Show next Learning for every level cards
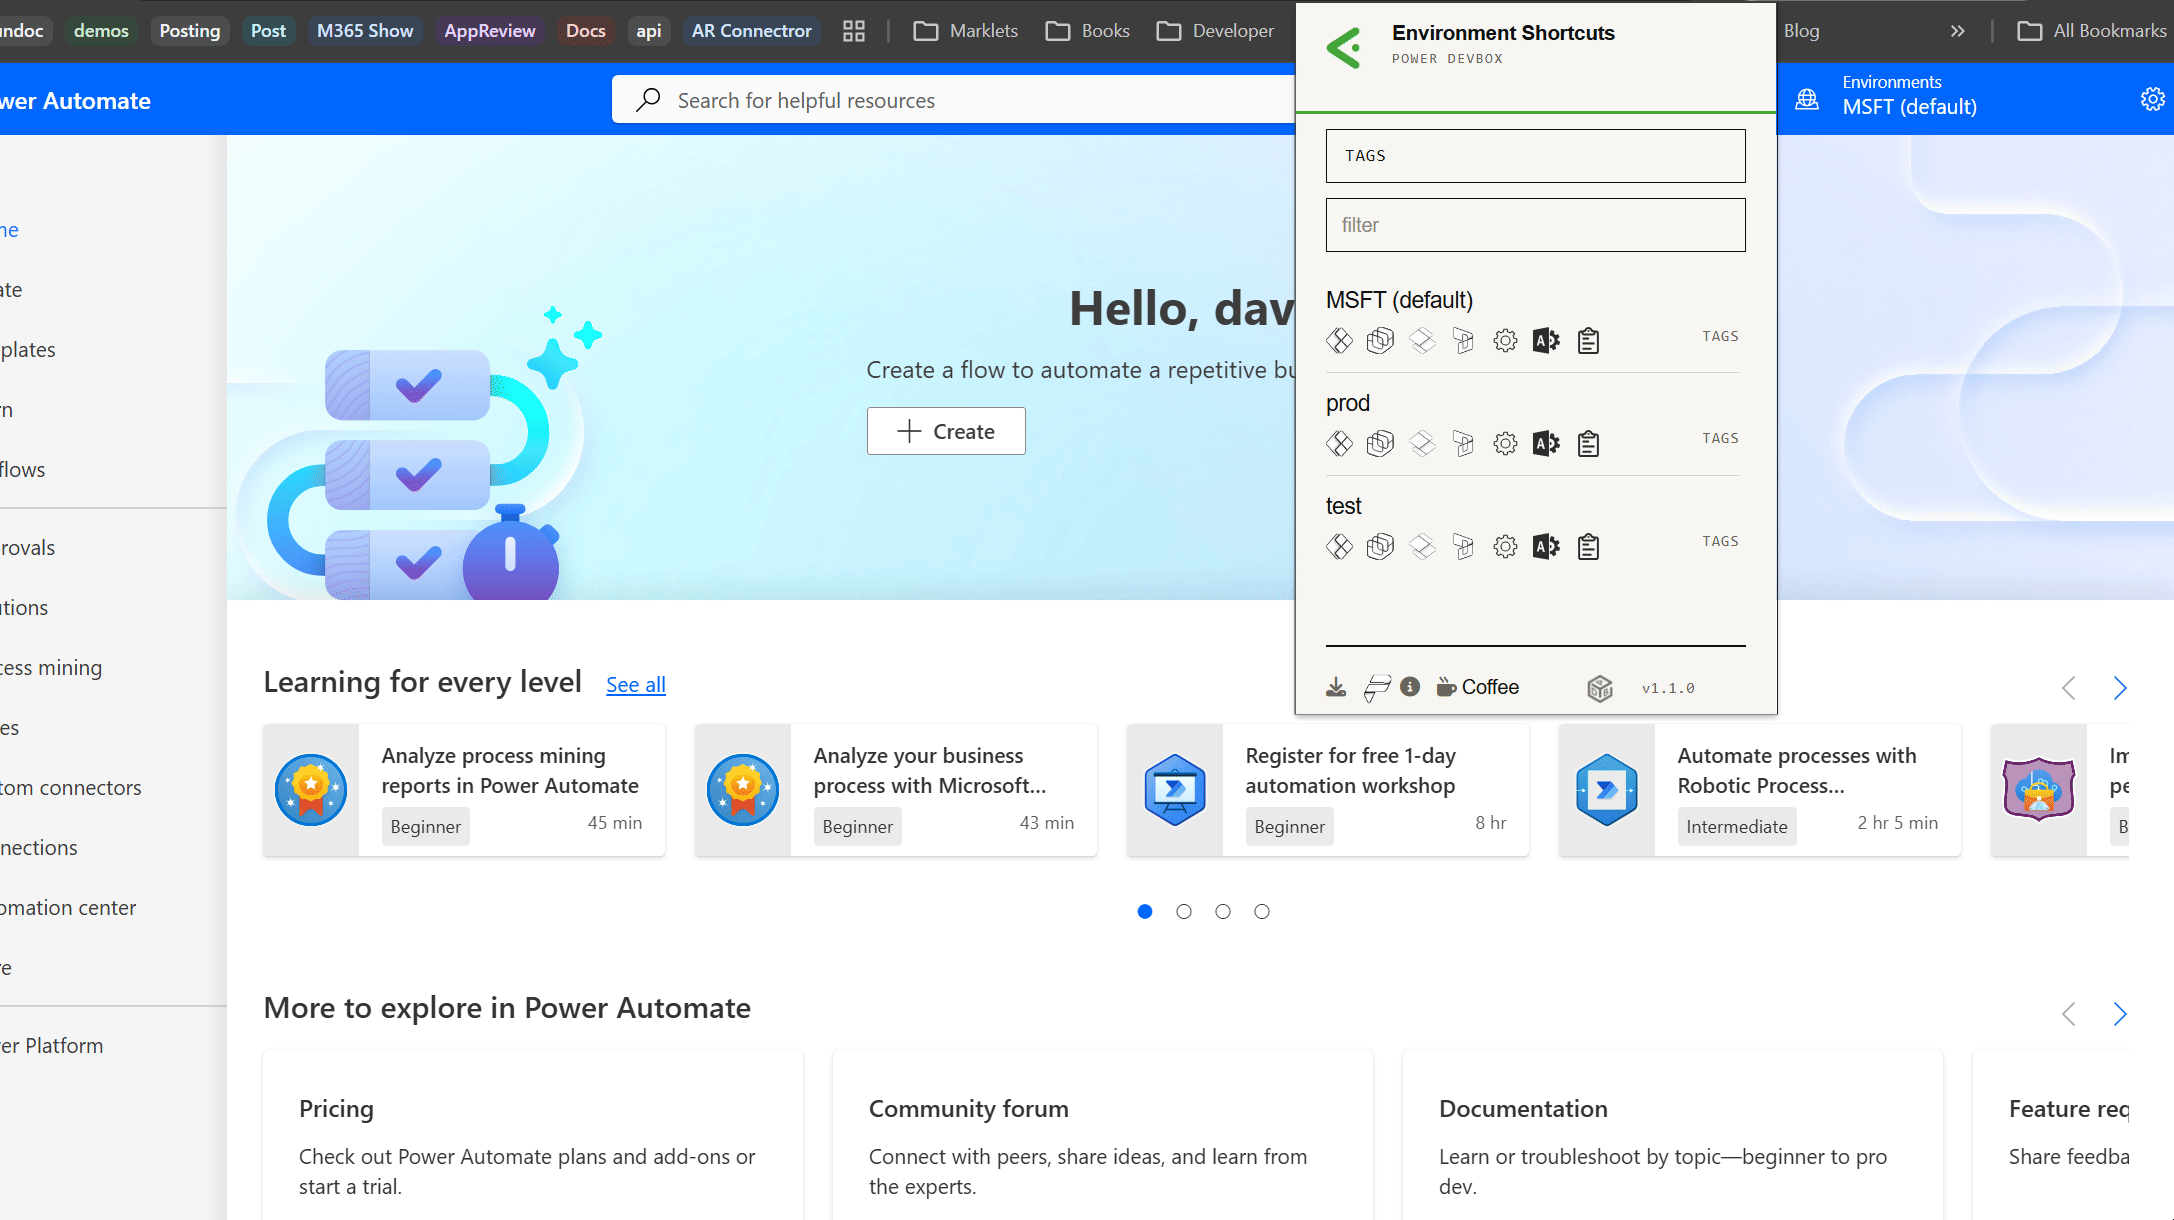 pos(2119,688)
